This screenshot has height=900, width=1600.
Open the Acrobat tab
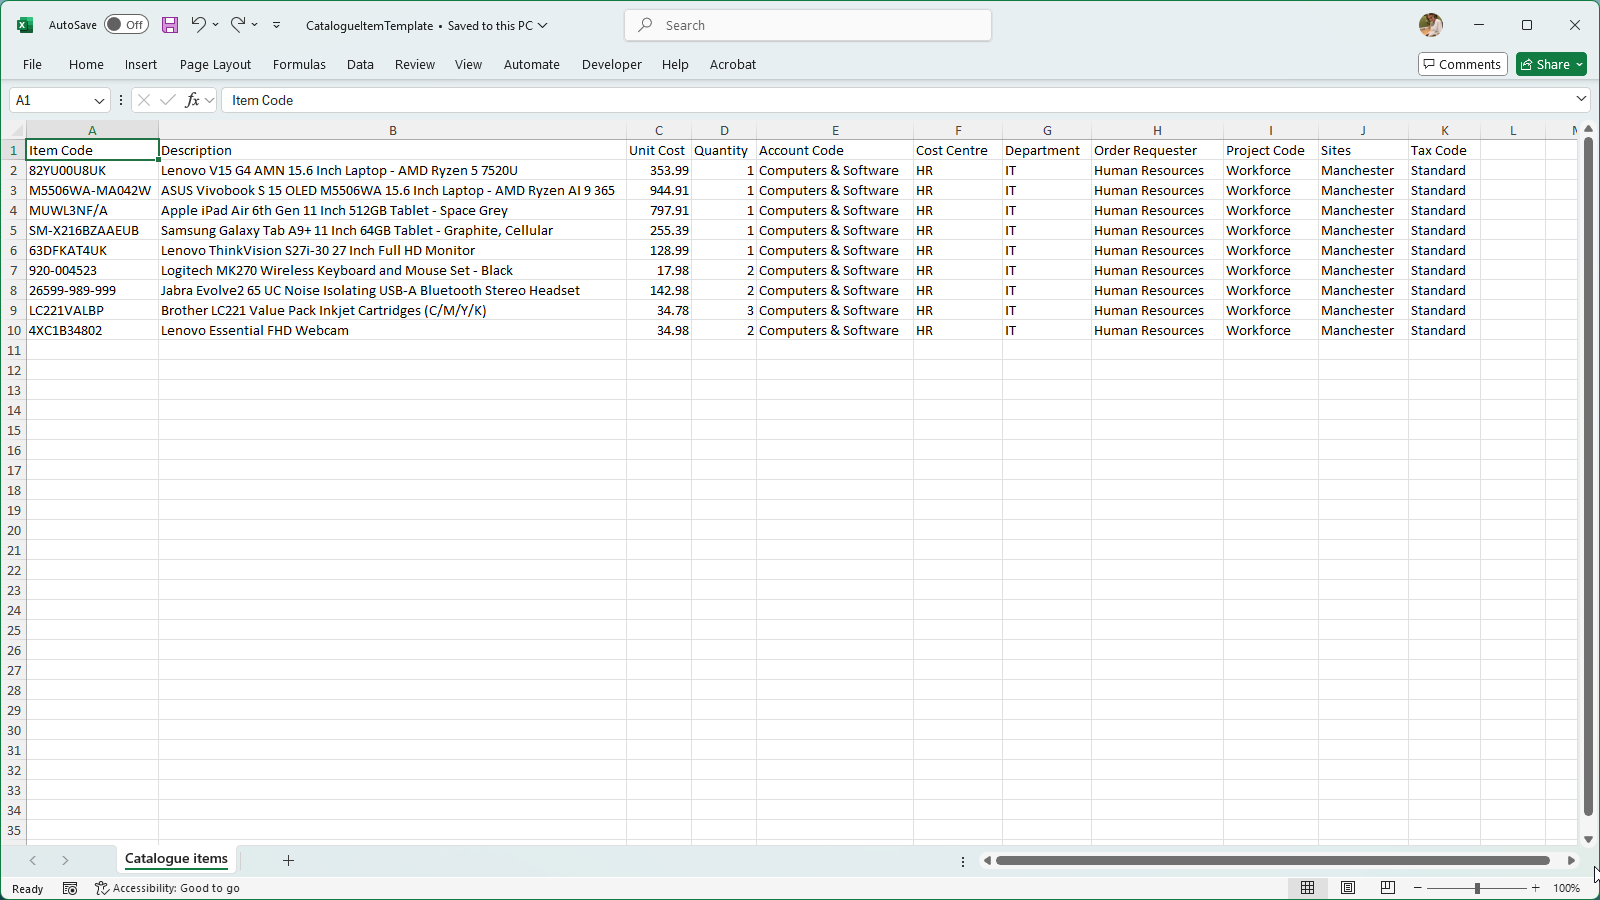tap(733, 64)
